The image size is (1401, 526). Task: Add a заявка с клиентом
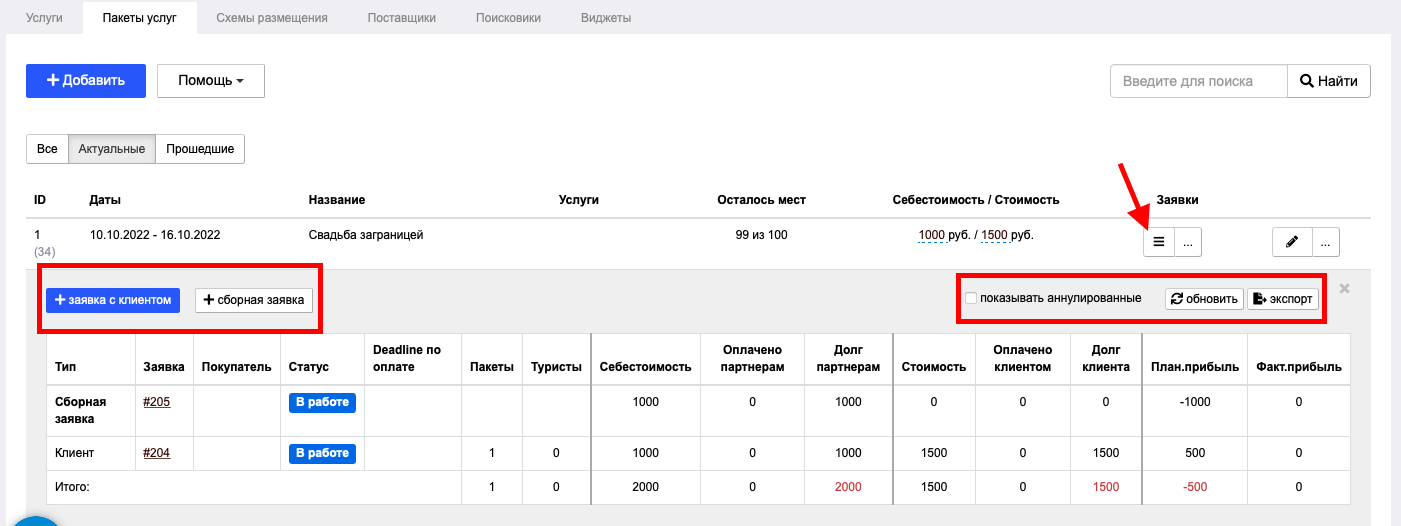tap(113, 300)
